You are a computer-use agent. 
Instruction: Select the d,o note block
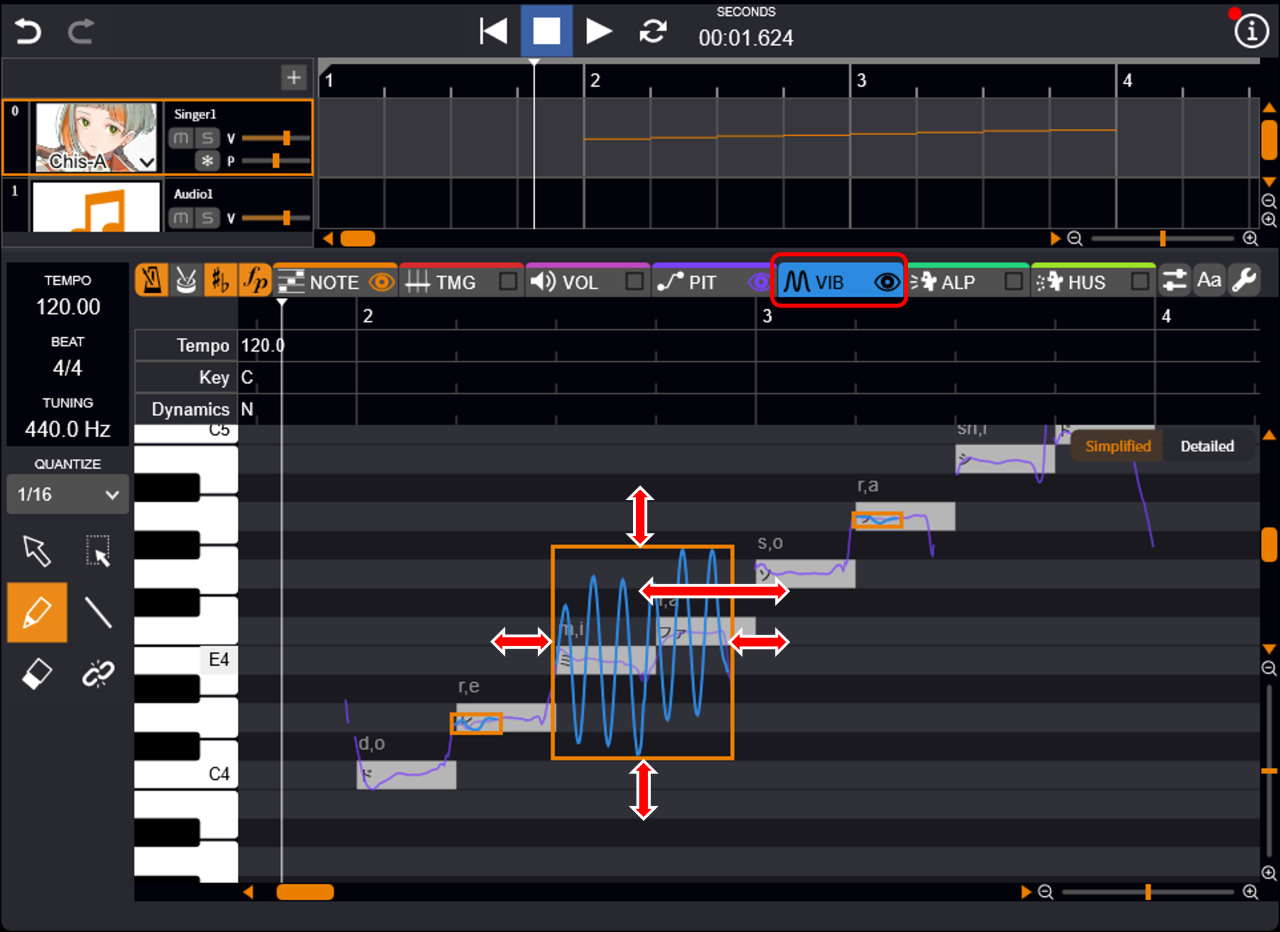[x=406, y=775]
